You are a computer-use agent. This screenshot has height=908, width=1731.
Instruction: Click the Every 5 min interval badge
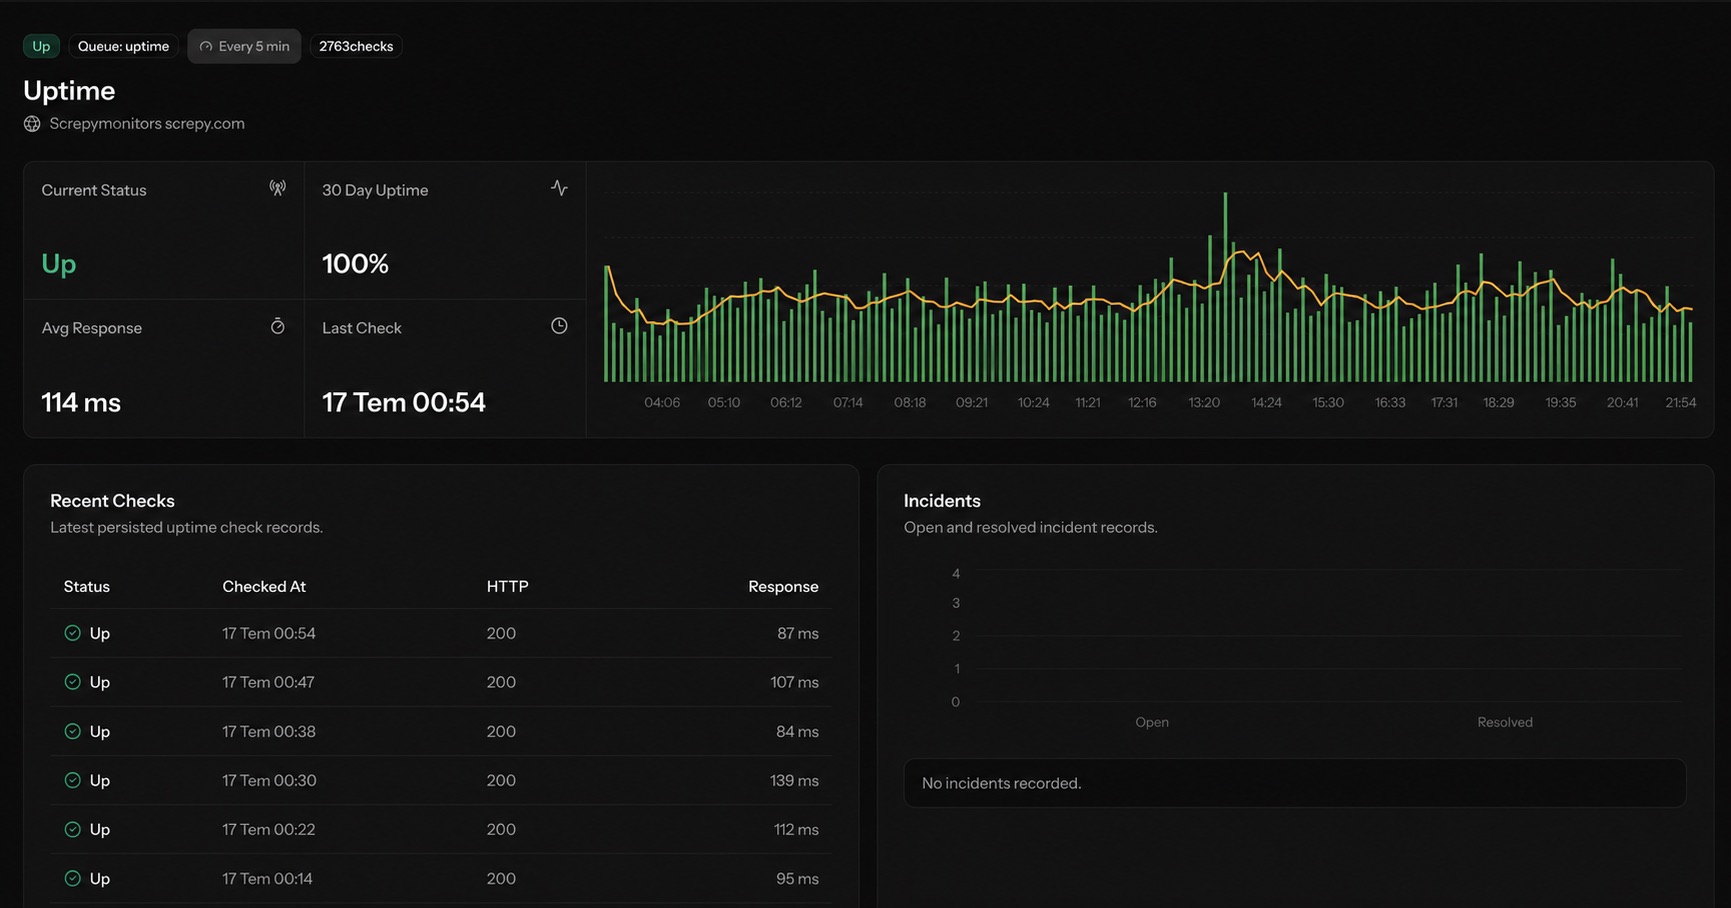click(244, 46)
